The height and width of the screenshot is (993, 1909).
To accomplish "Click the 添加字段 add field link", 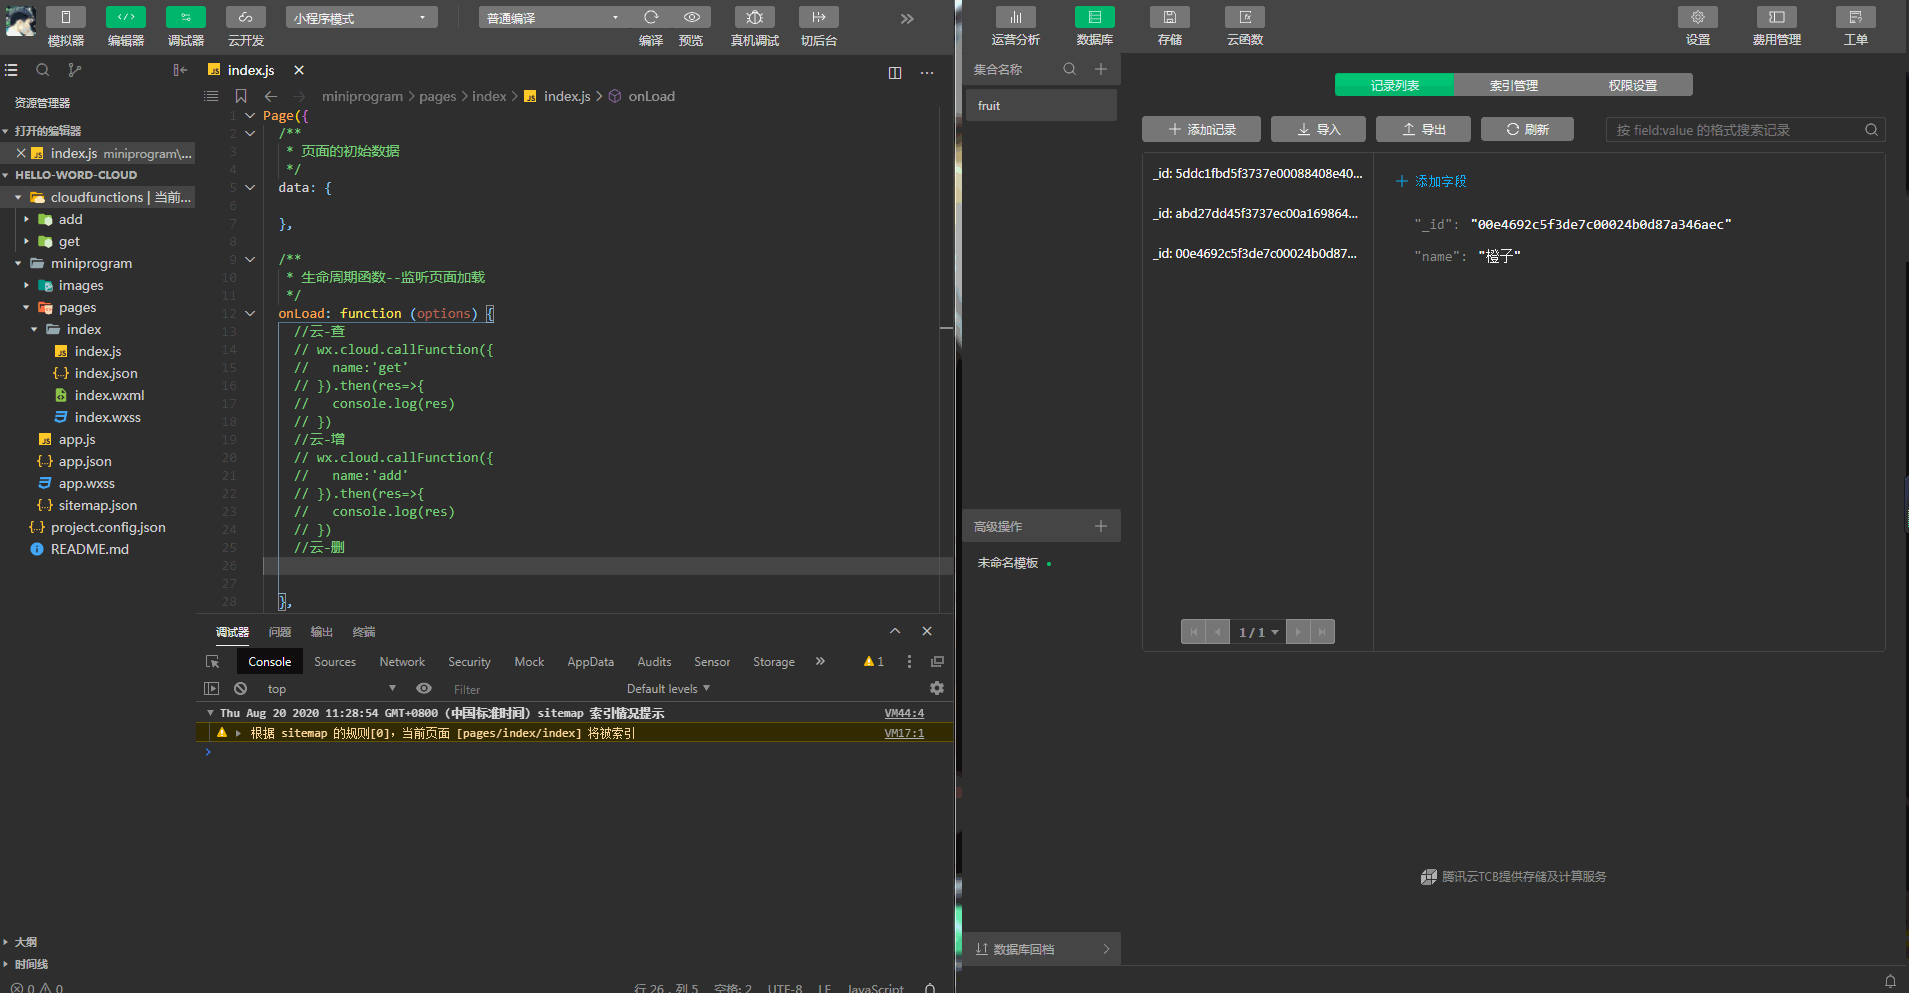I will tap(1431, 181).
